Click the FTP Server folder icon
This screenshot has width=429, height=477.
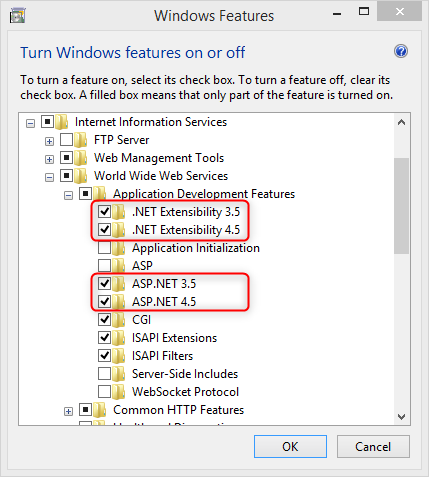point(80,140)
